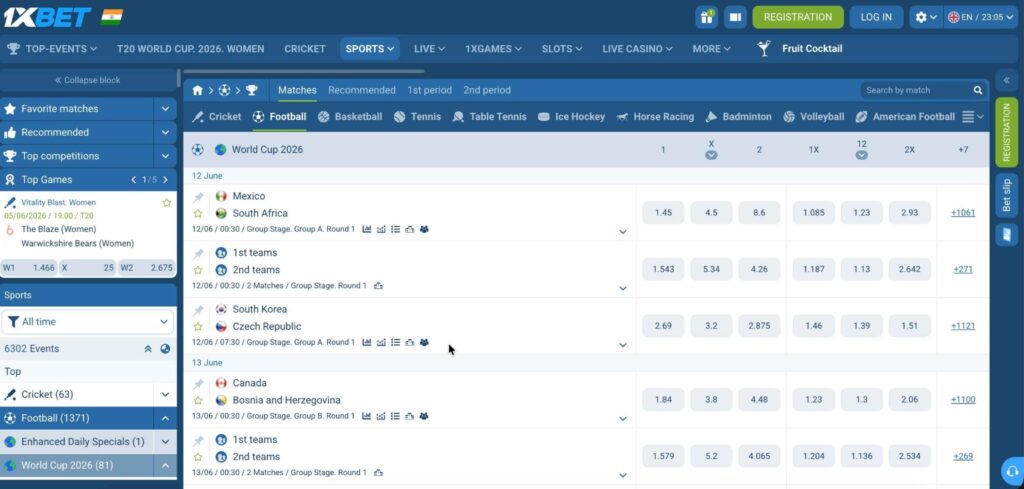Open podium icon for 12 June 1st teams row

[x=378, y=285]
